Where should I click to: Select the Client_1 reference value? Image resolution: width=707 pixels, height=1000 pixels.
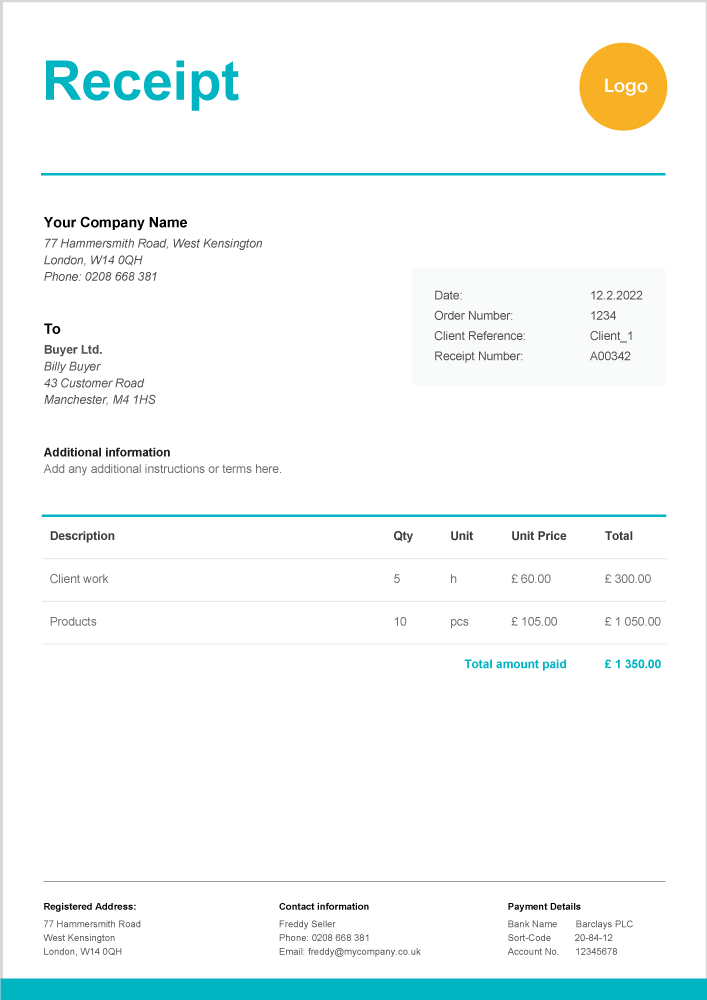coord(611,336)
